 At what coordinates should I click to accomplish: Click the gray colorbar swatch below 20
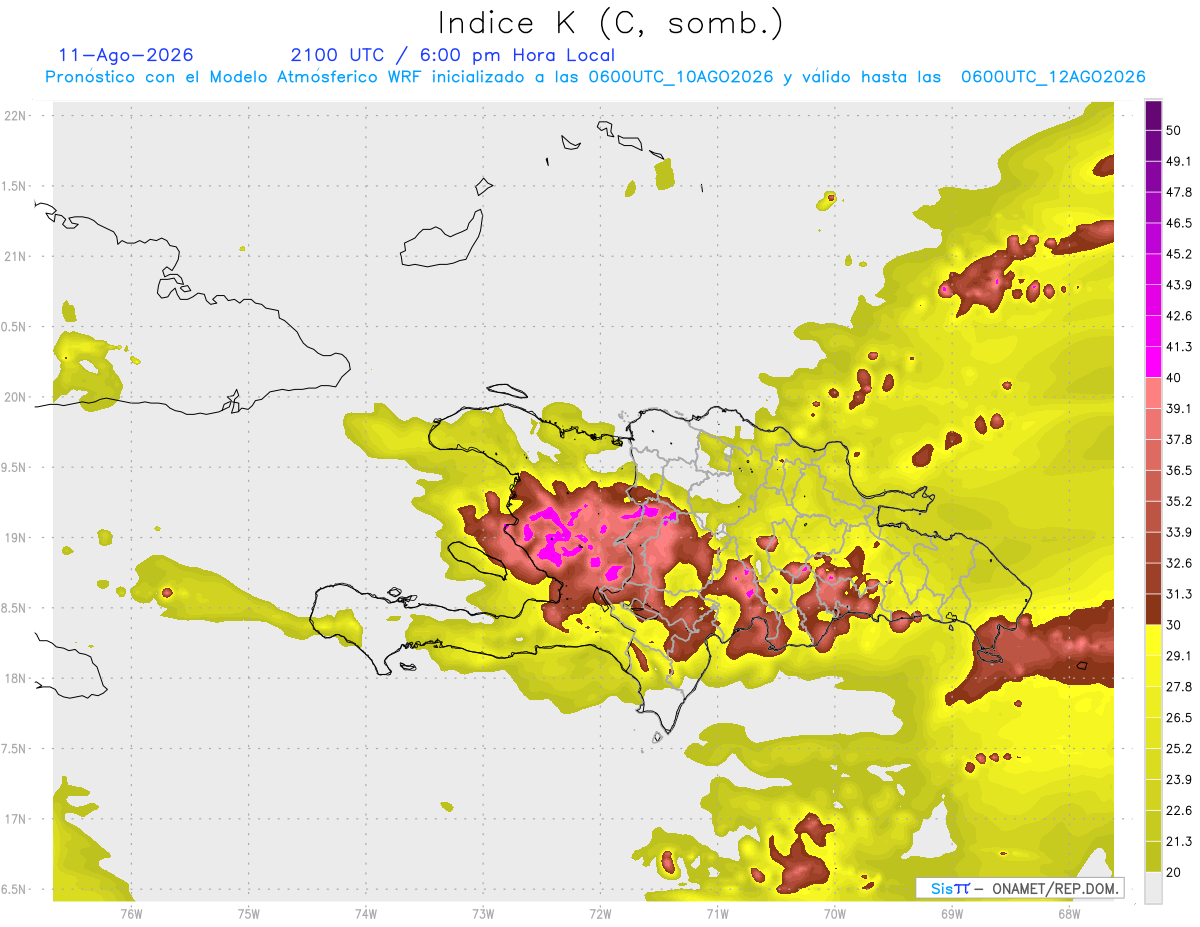pos(1154,888)
